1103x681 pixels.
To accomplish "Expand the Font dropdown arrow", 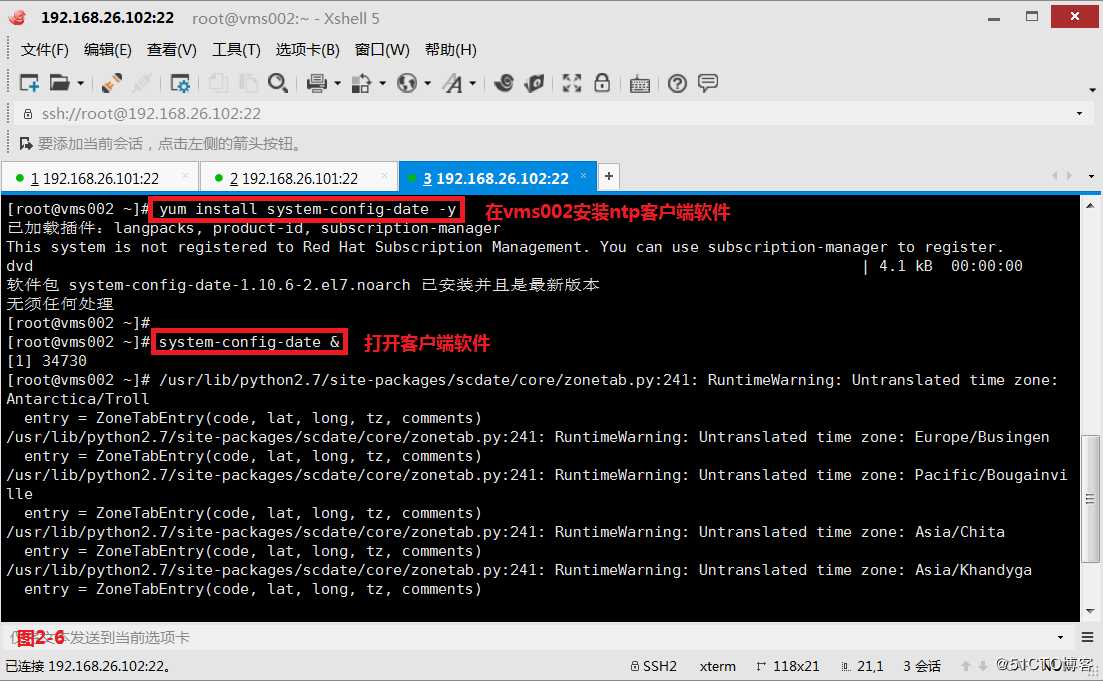I will pyautogui.click(x=473, y=84).
